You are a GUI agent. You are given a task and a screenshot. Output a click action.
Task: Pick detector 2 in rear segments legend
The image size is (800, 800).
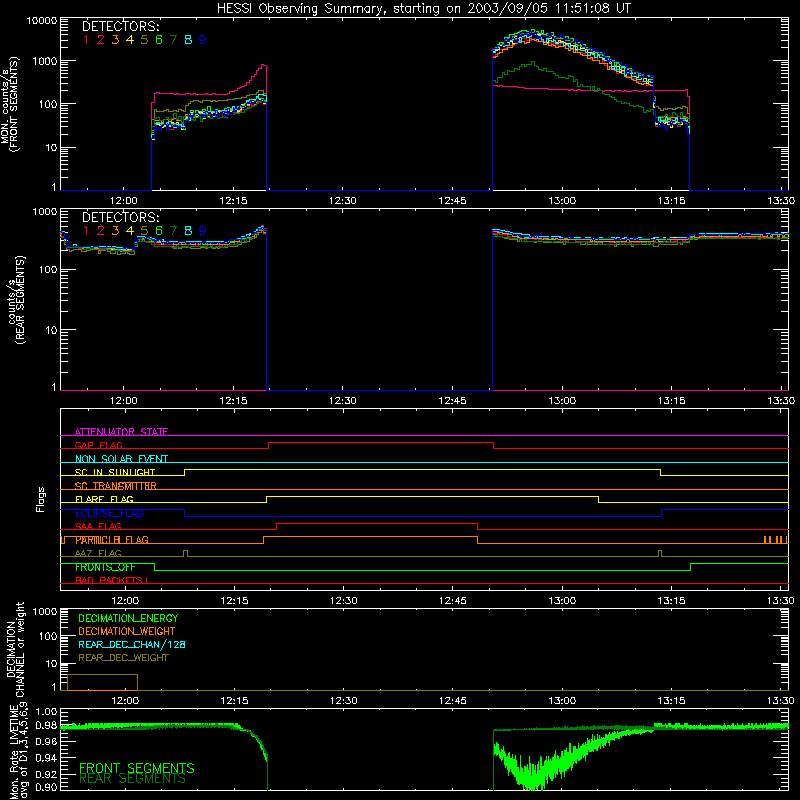click(101, 231)
